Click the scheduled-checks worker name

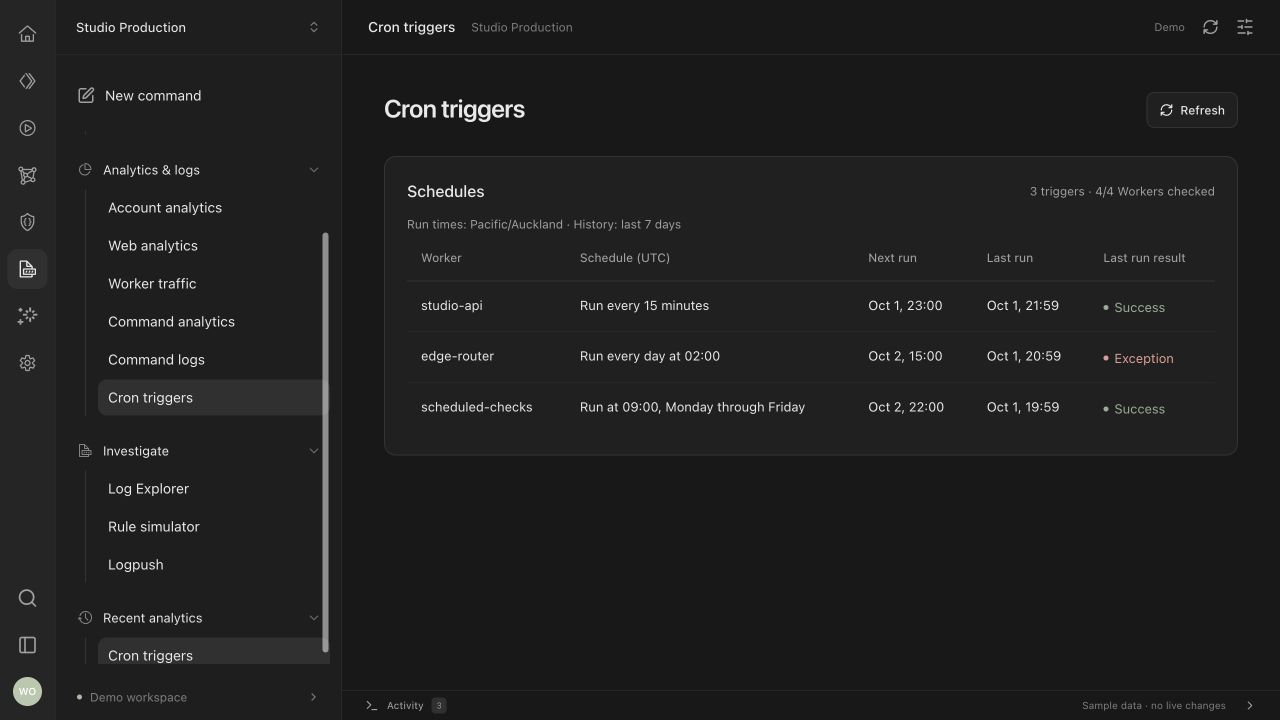[477, 407]
